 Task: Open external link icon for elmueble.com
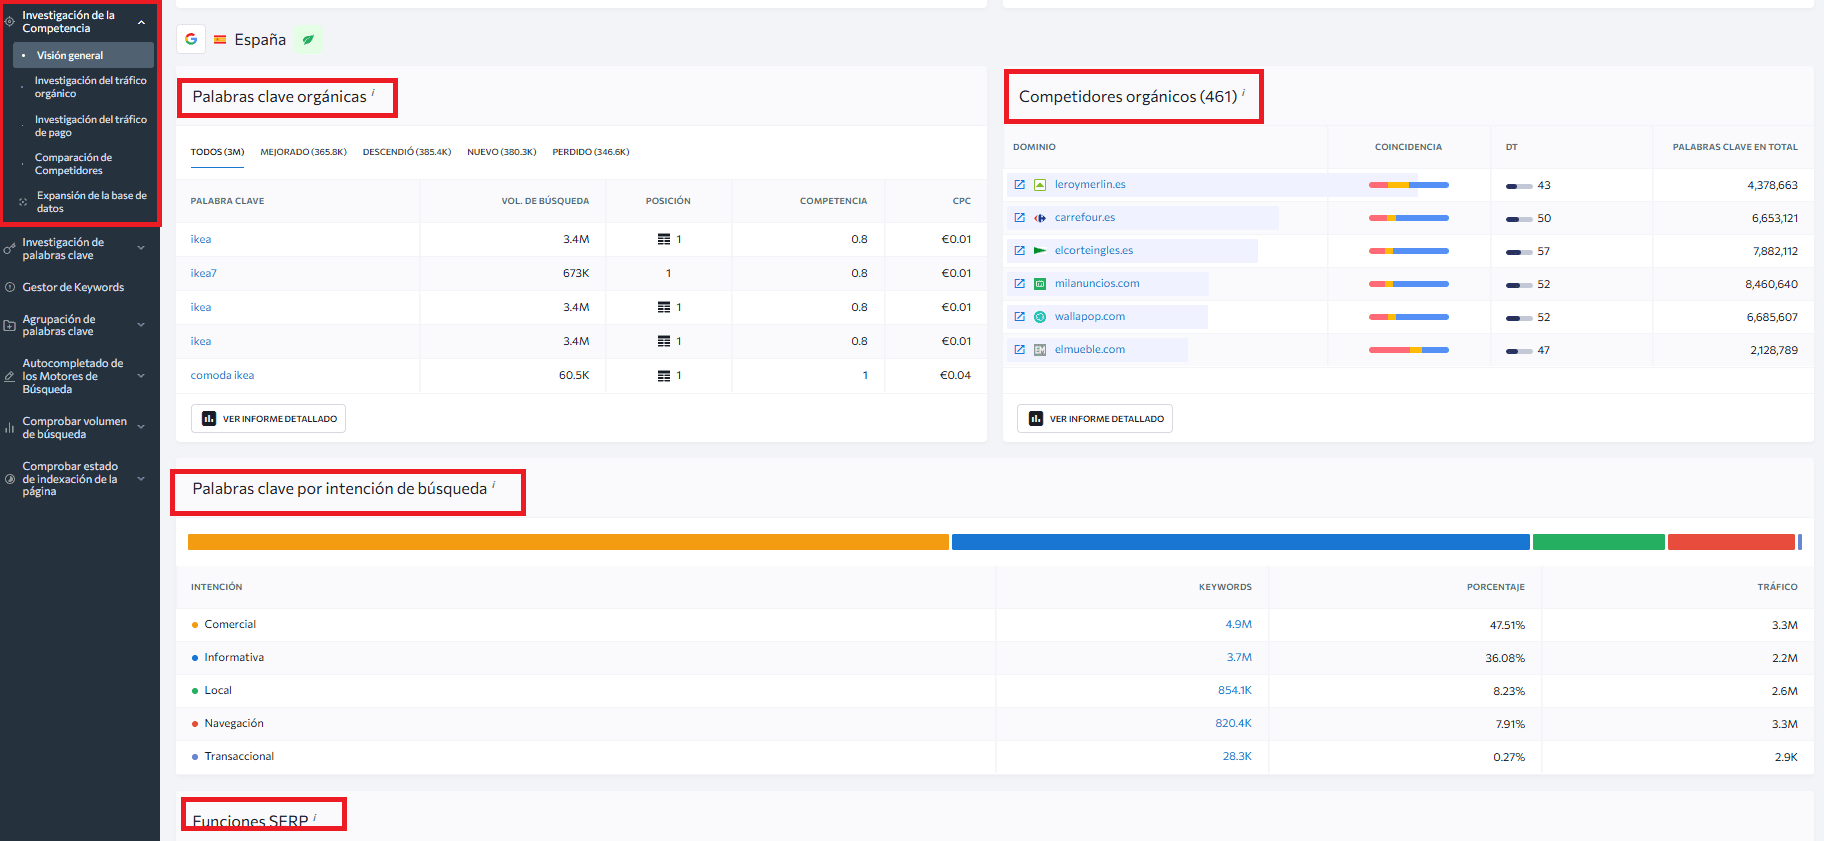click(x=1019, y=350)
